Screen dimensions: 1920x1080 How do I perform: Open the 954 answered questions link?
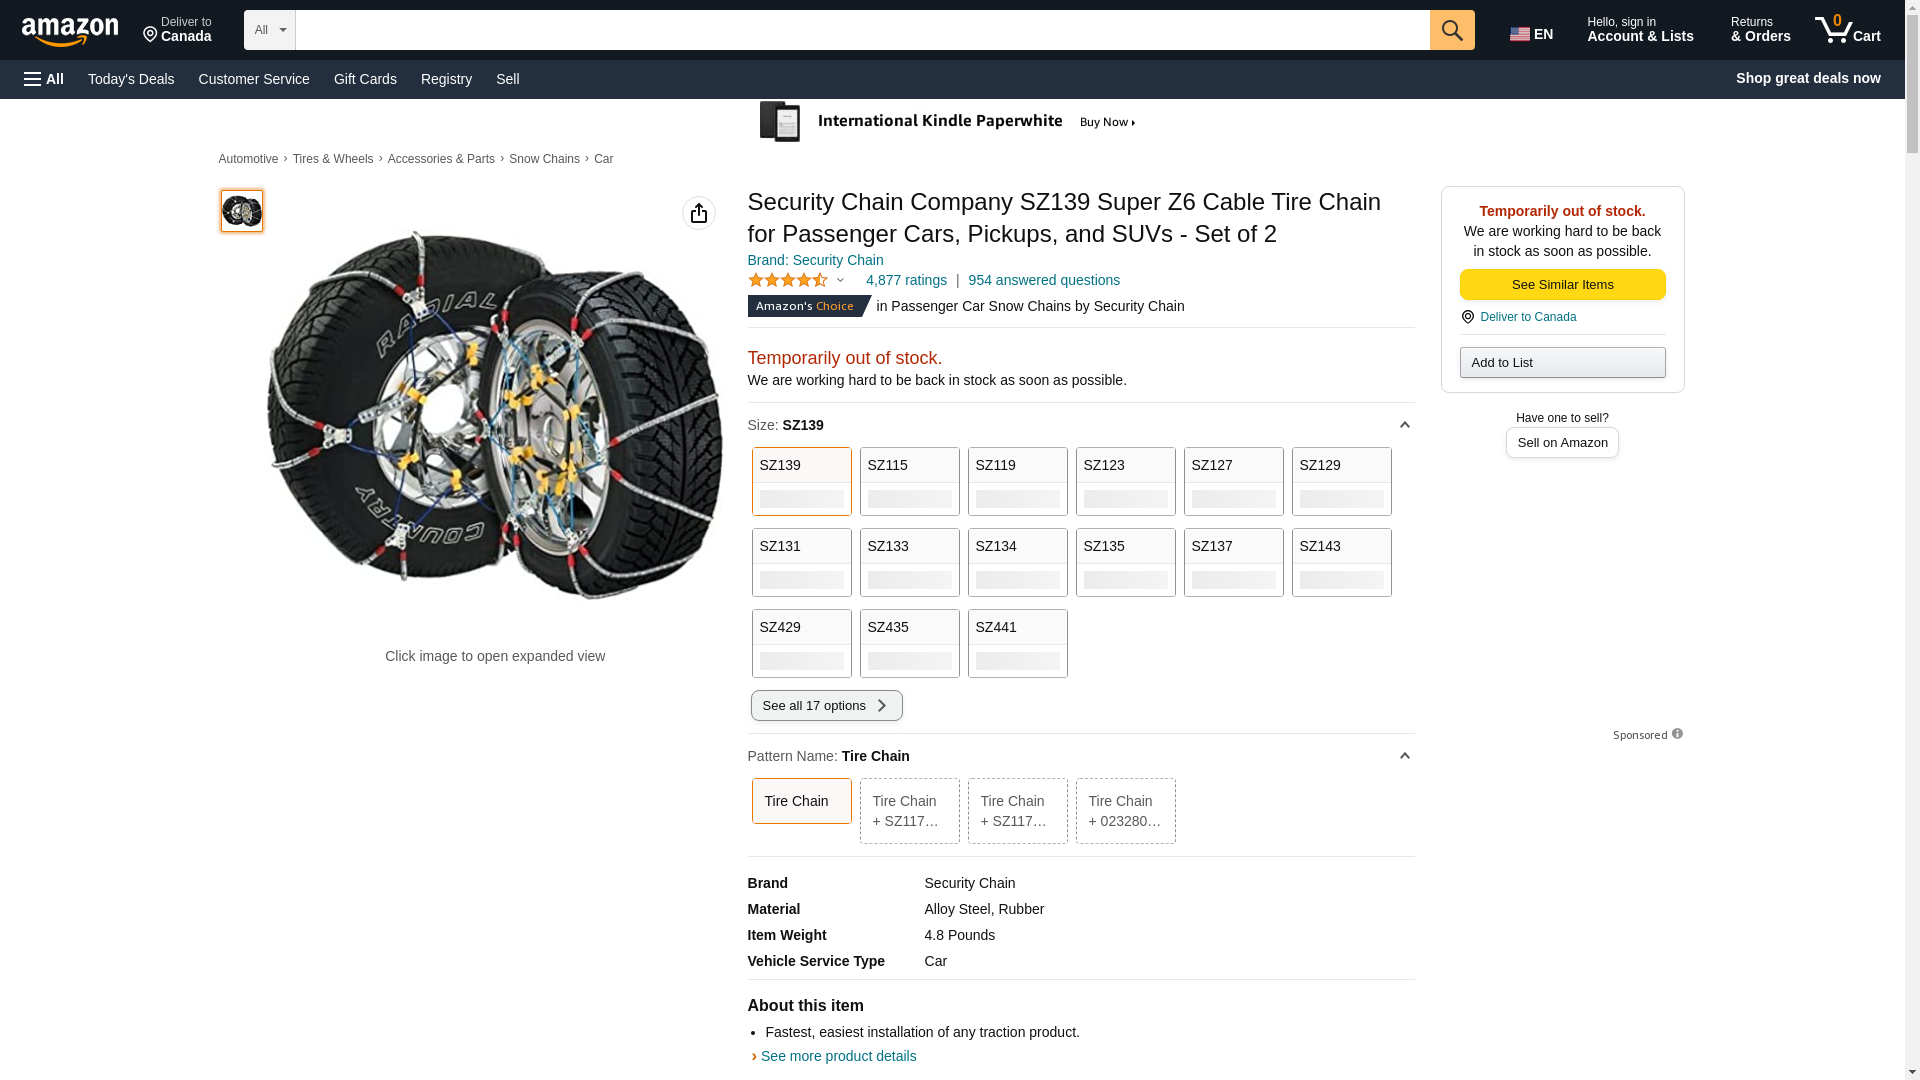(1043, 280)
